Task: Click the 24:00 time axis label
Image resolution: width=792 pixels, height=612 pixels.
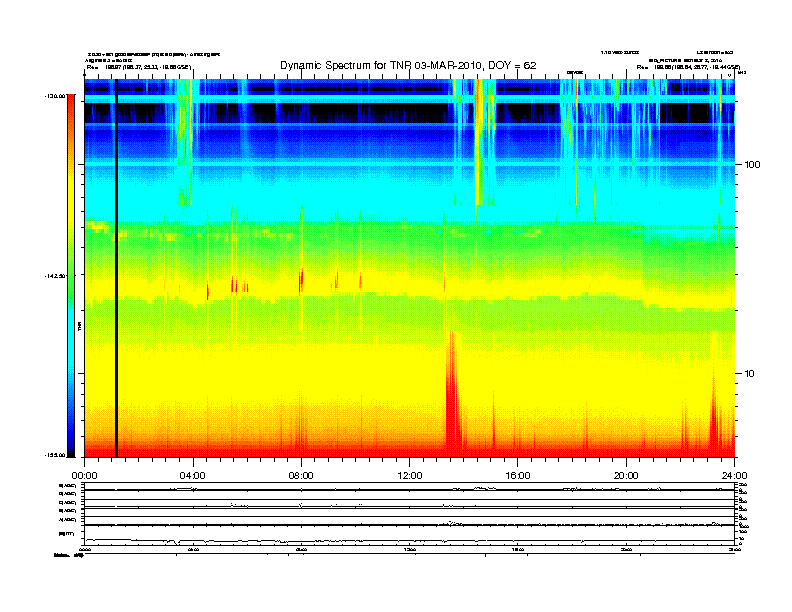Action: click(734, 476)
